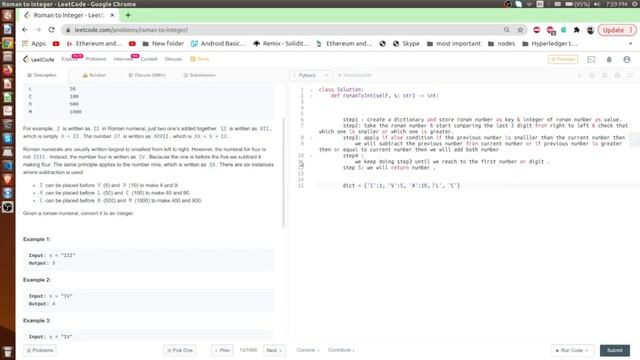Show more bookmarks overflow arrow

pyautogui.click(x=630, y=43)
